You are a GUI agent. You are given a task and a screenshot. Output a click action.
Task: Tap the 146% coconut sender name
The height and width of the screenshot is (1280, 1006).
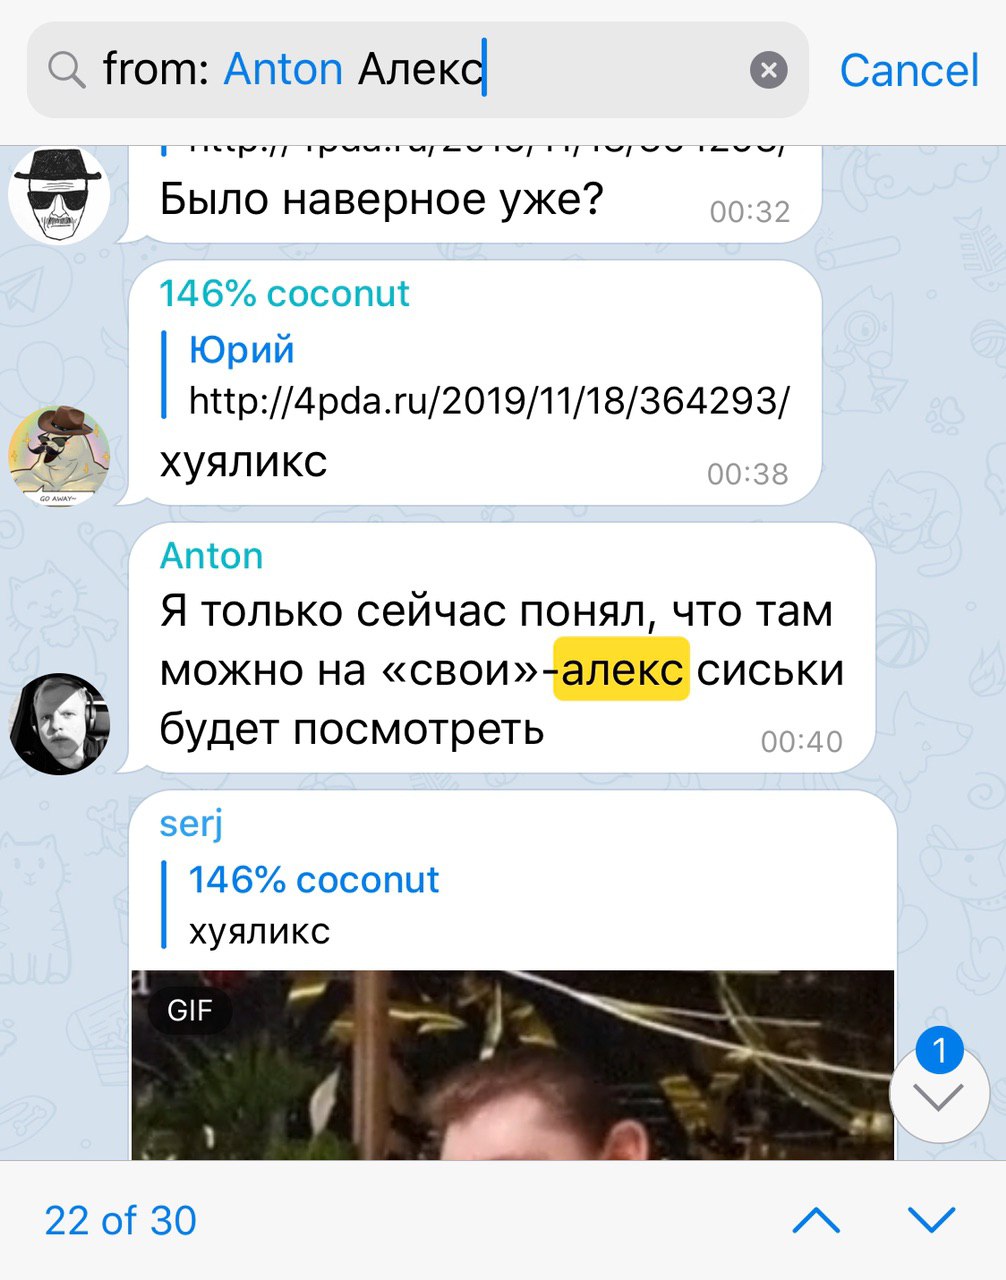285,293
